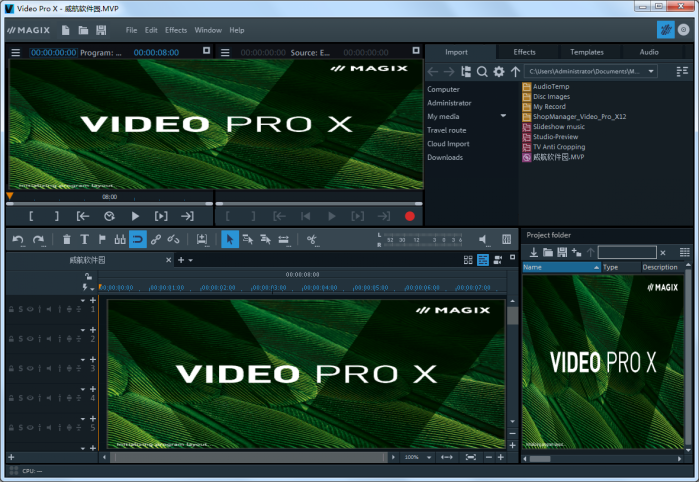
Task: Toggle the unlocked padlock above the track headers
Action: point(88,276)
